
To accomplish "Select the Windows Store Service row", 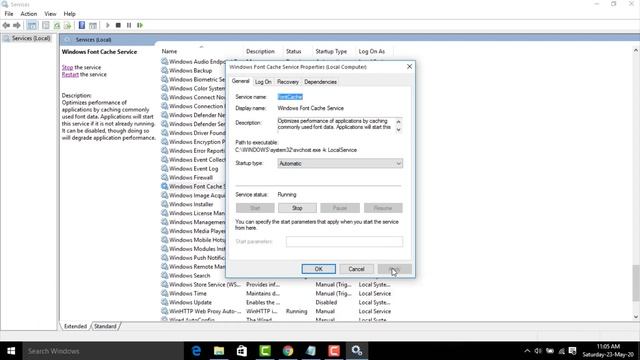I will point(276,284).
